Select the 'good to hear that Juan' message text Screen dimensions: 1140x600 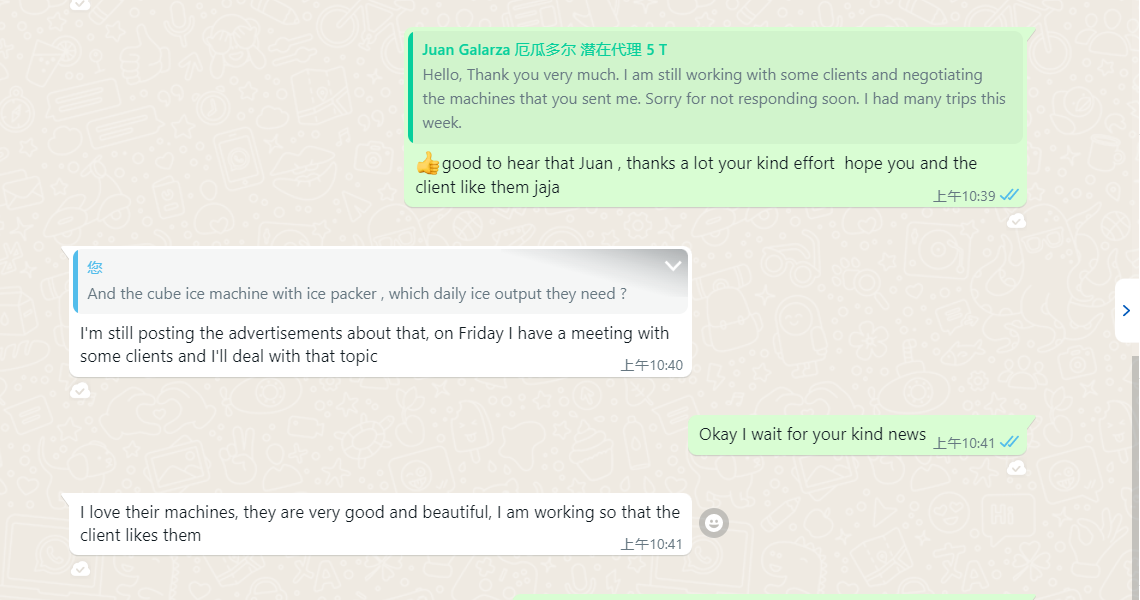696,175
